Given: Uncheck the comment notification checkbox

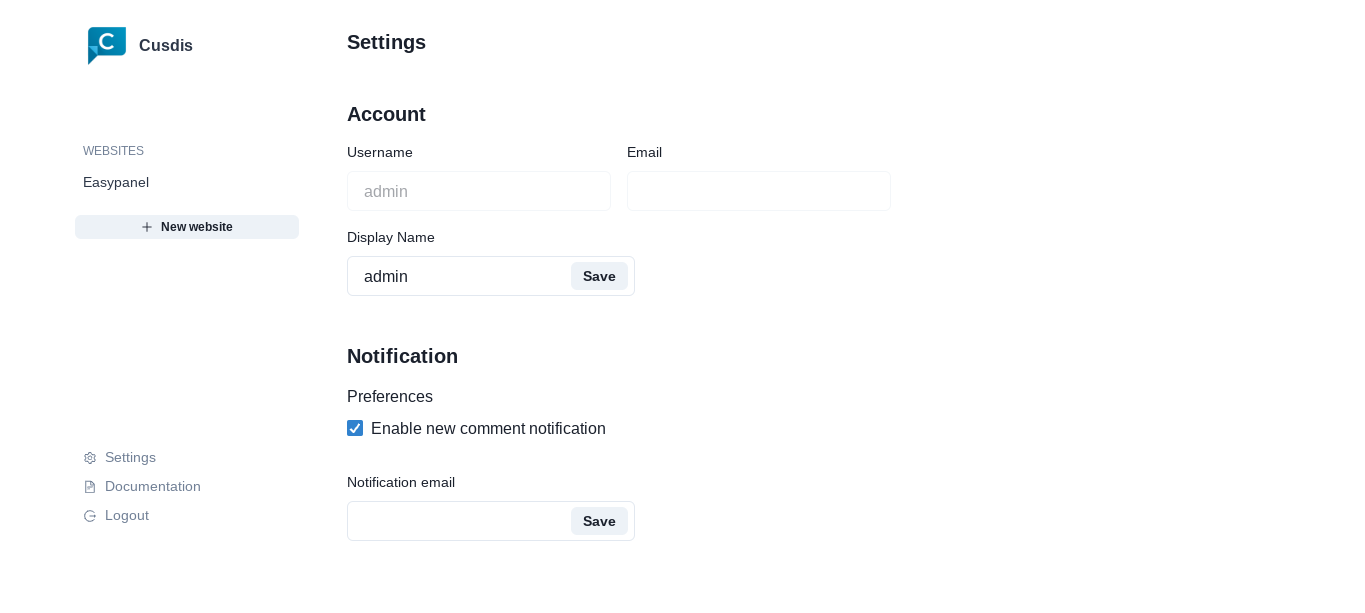Looking at the screenshot, I should click(355, 428).
